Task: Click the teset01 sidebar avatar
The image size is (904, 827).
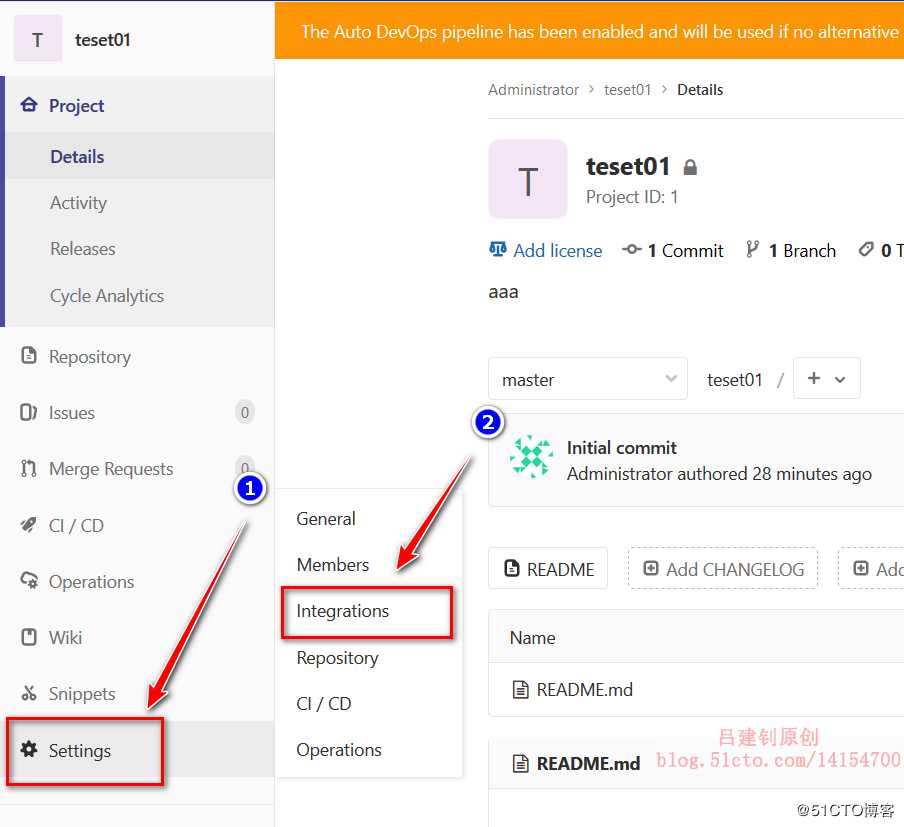Action: click(x=37, y=39)
